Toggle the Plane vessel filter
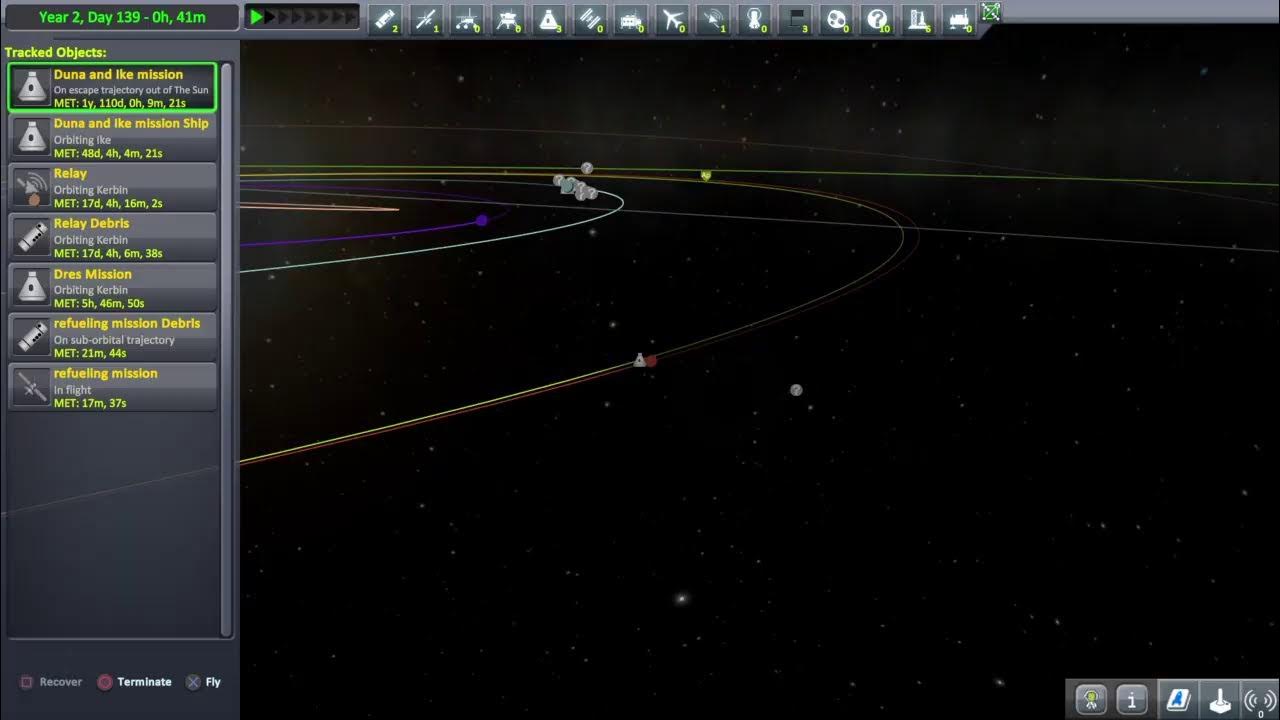Viewport: 1280px width, 720px height. coord(672,19)
